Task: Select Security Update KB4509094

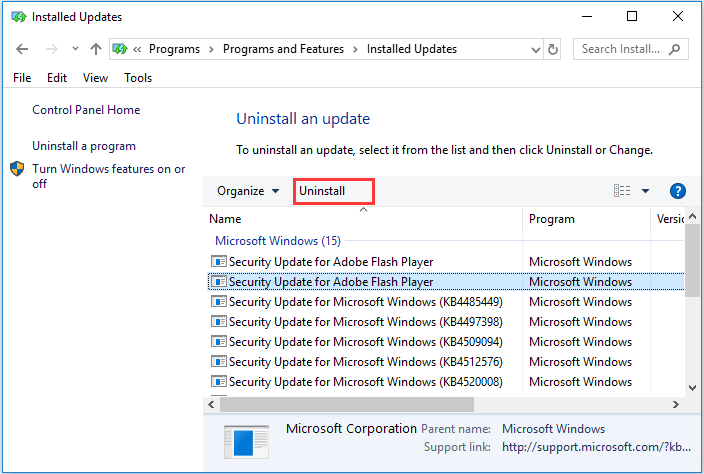Action: point(446,342)
